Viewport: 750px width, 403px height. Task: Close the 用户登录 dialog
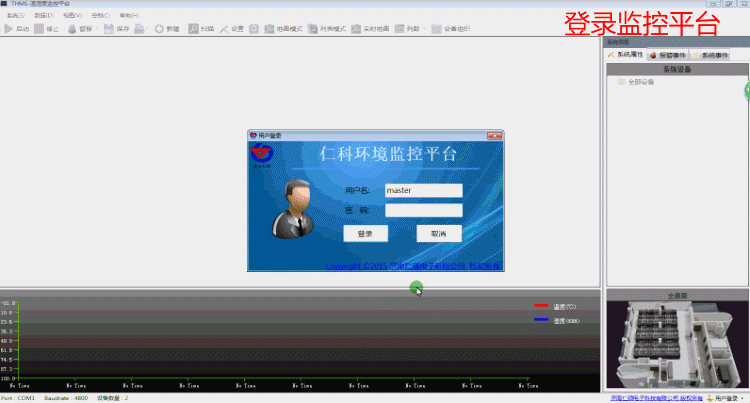(x=494, y=136)
